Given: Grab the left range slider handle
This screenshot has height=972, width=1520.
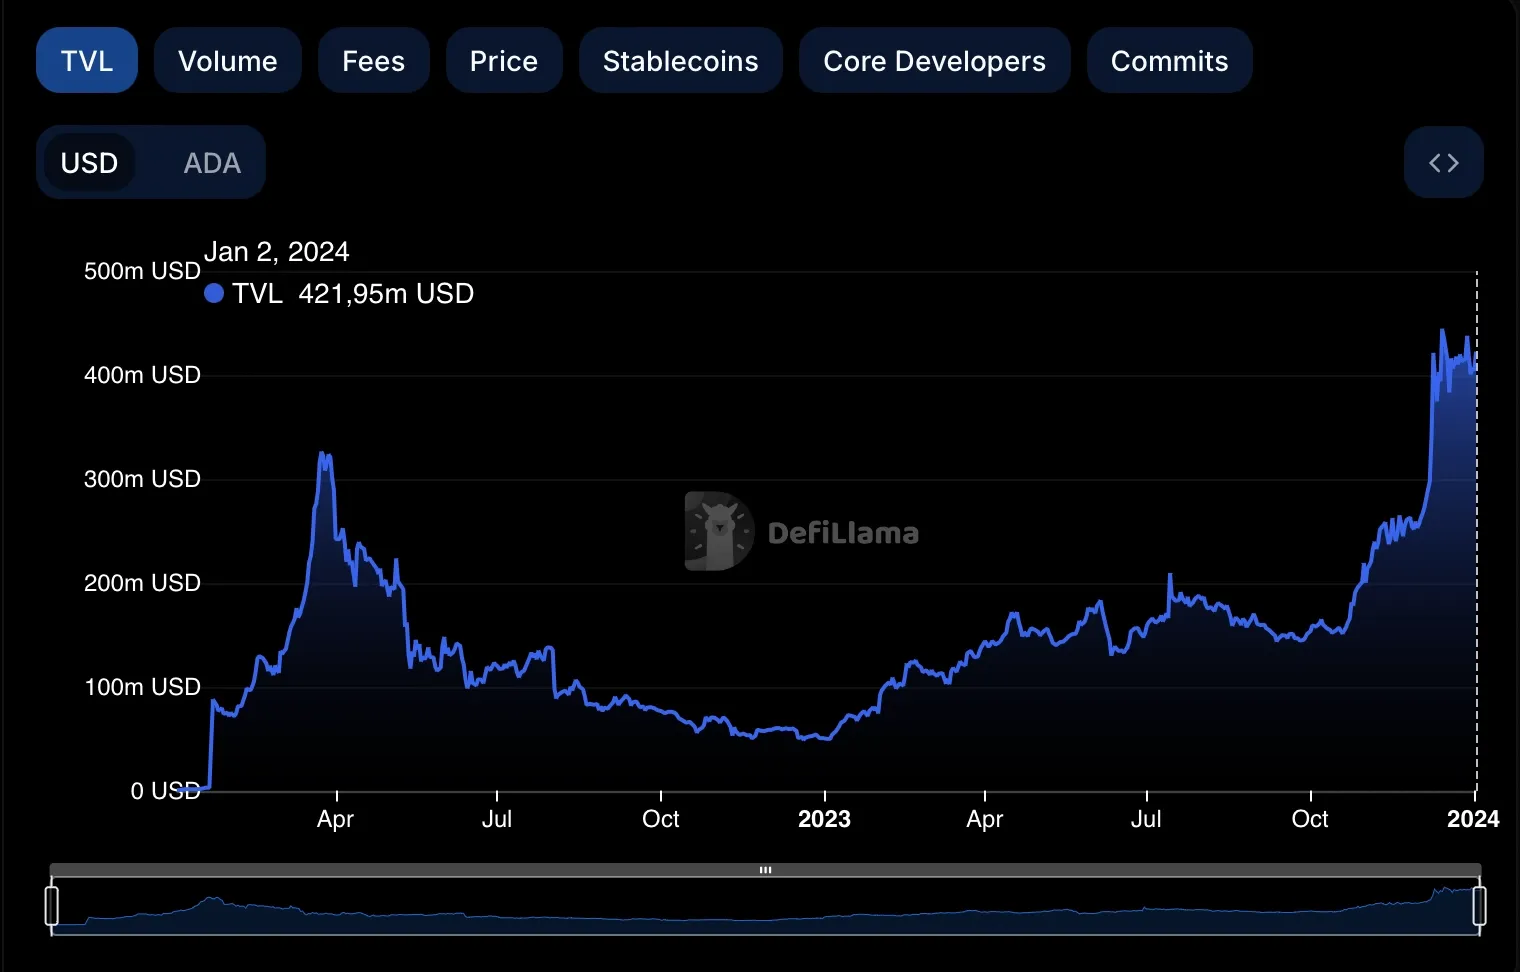Looking at the screenshot, I should click(x=52, y=906).
